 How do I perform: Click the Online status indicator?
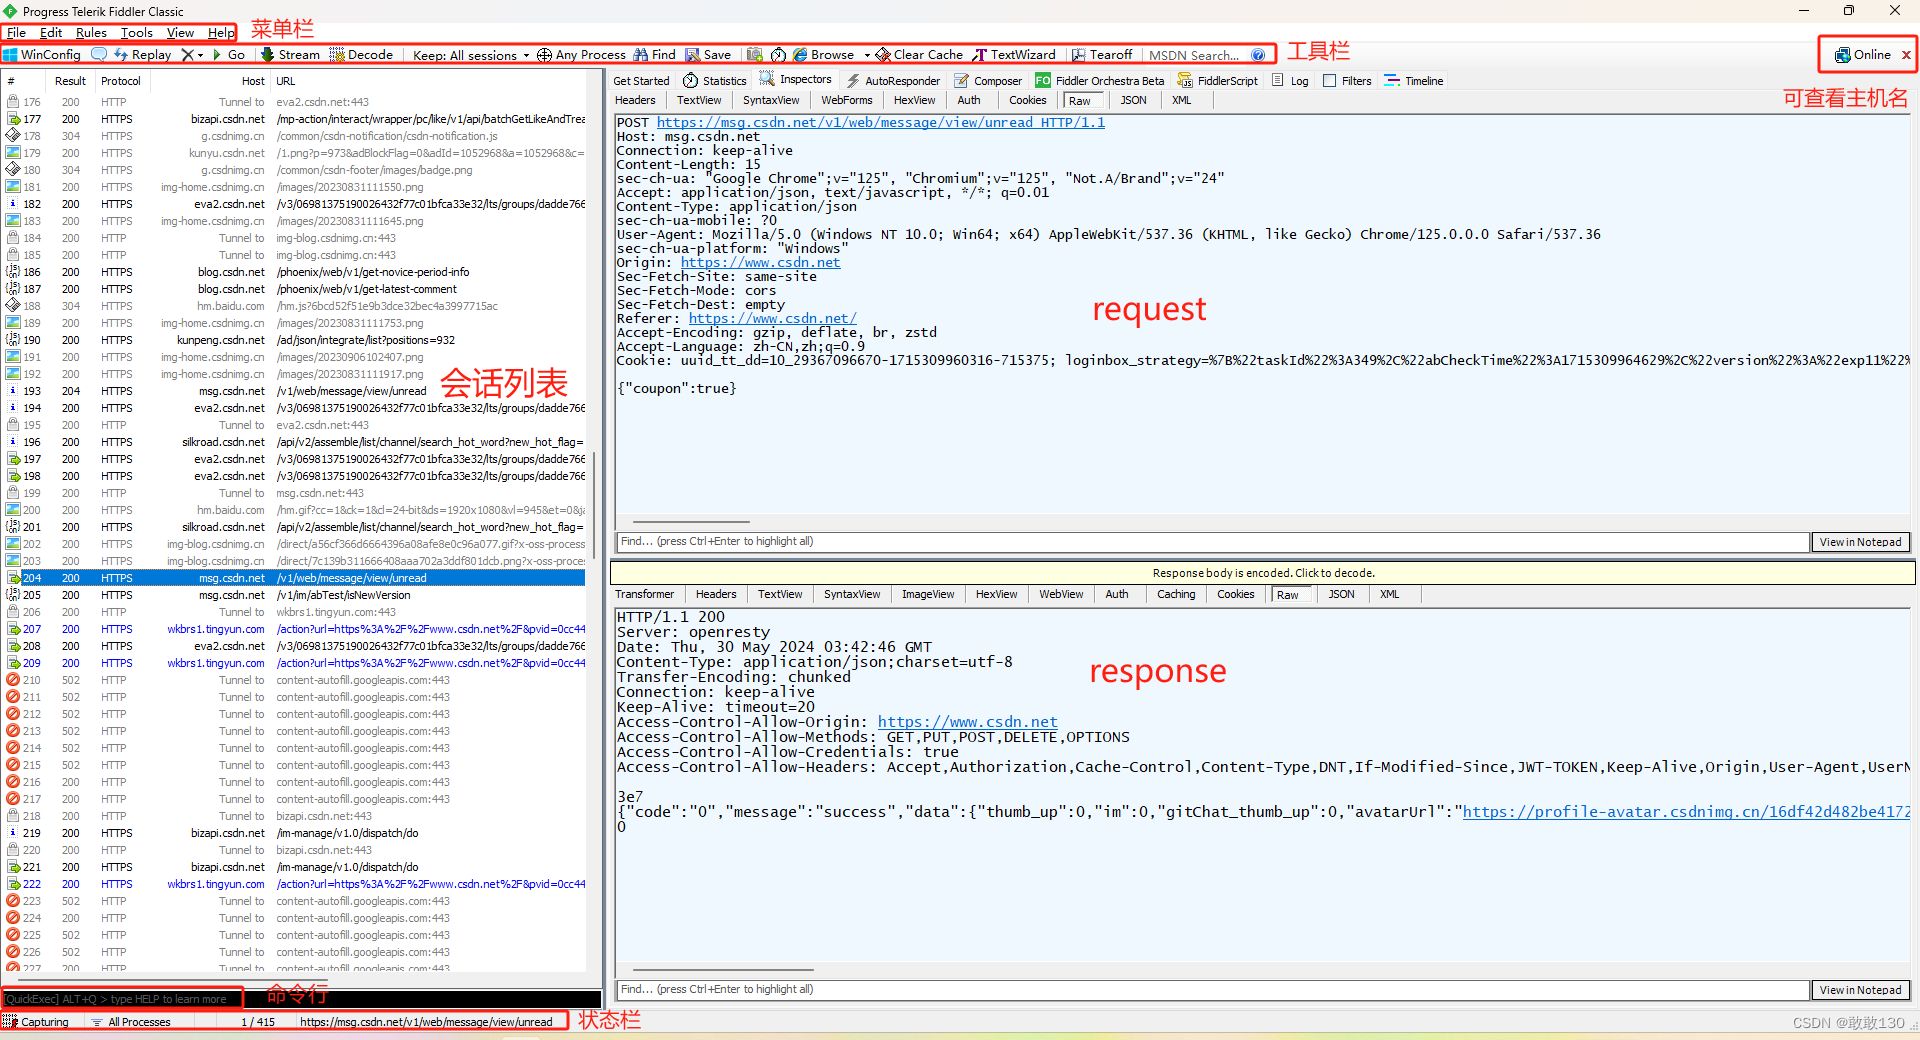(x=1863, y=55)
